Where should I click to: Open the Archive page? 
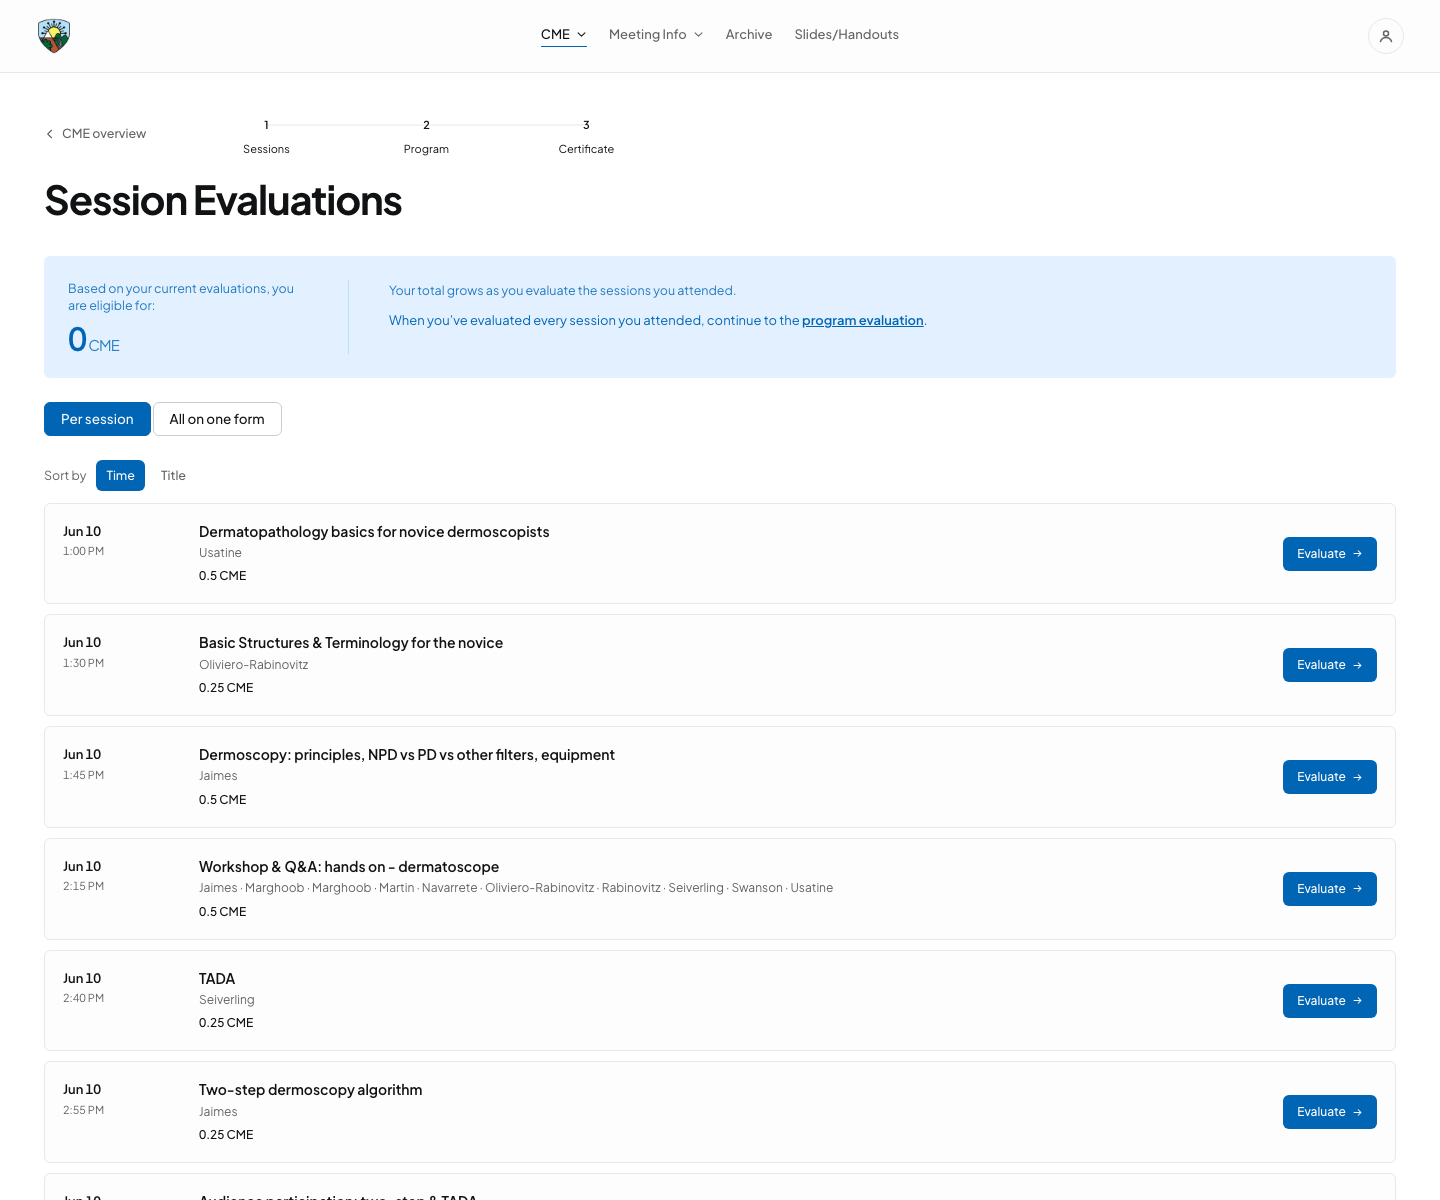[749, 35]
